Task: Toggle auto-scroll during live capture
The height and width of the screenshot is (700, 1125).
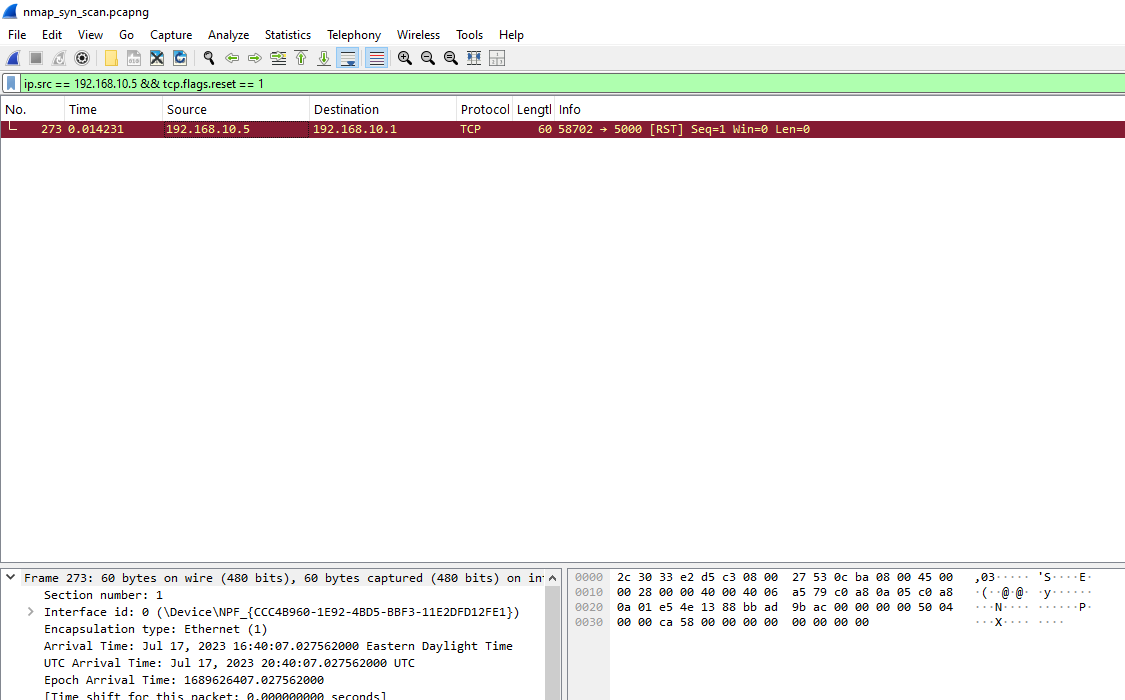Action: (347, 57)
